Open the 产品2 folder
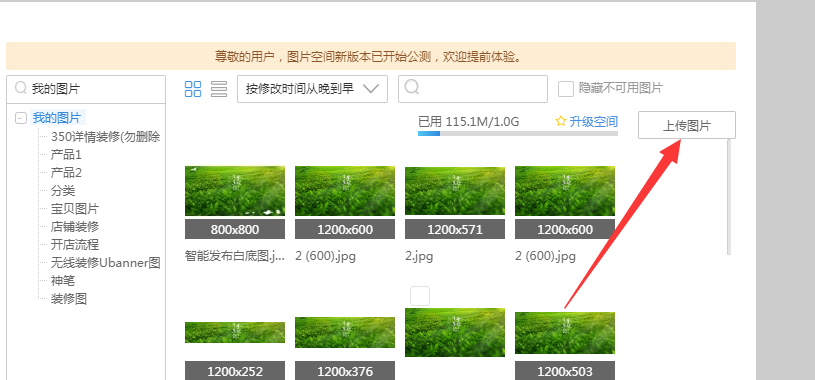Image resolution: width=815 pixels, height=380 pixels. (66, 173)
